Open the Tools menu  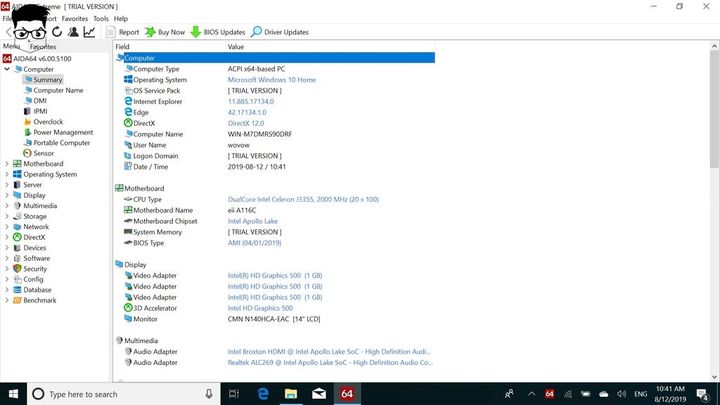coord(101,18)
